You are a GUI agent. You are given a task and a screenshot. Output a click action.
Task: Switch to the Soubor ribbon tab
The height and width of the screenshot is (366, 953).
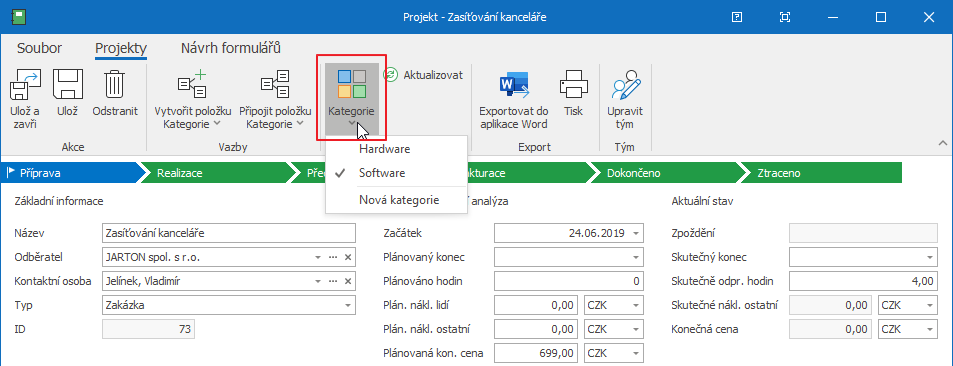[40, 49]
